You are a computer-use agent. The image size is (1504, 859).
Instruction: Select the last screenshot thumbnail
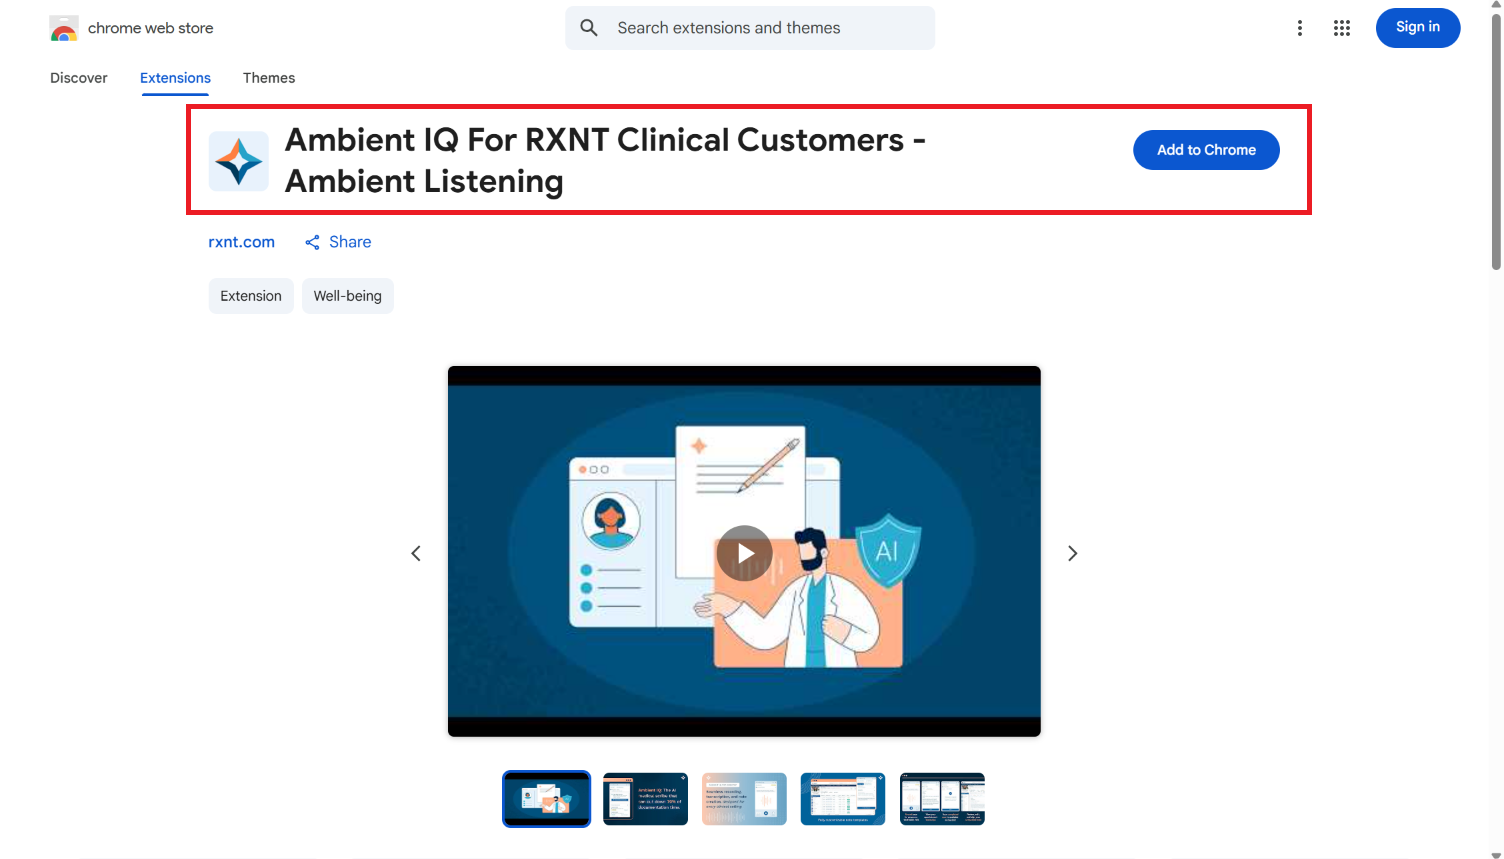(x=942, y=799)
